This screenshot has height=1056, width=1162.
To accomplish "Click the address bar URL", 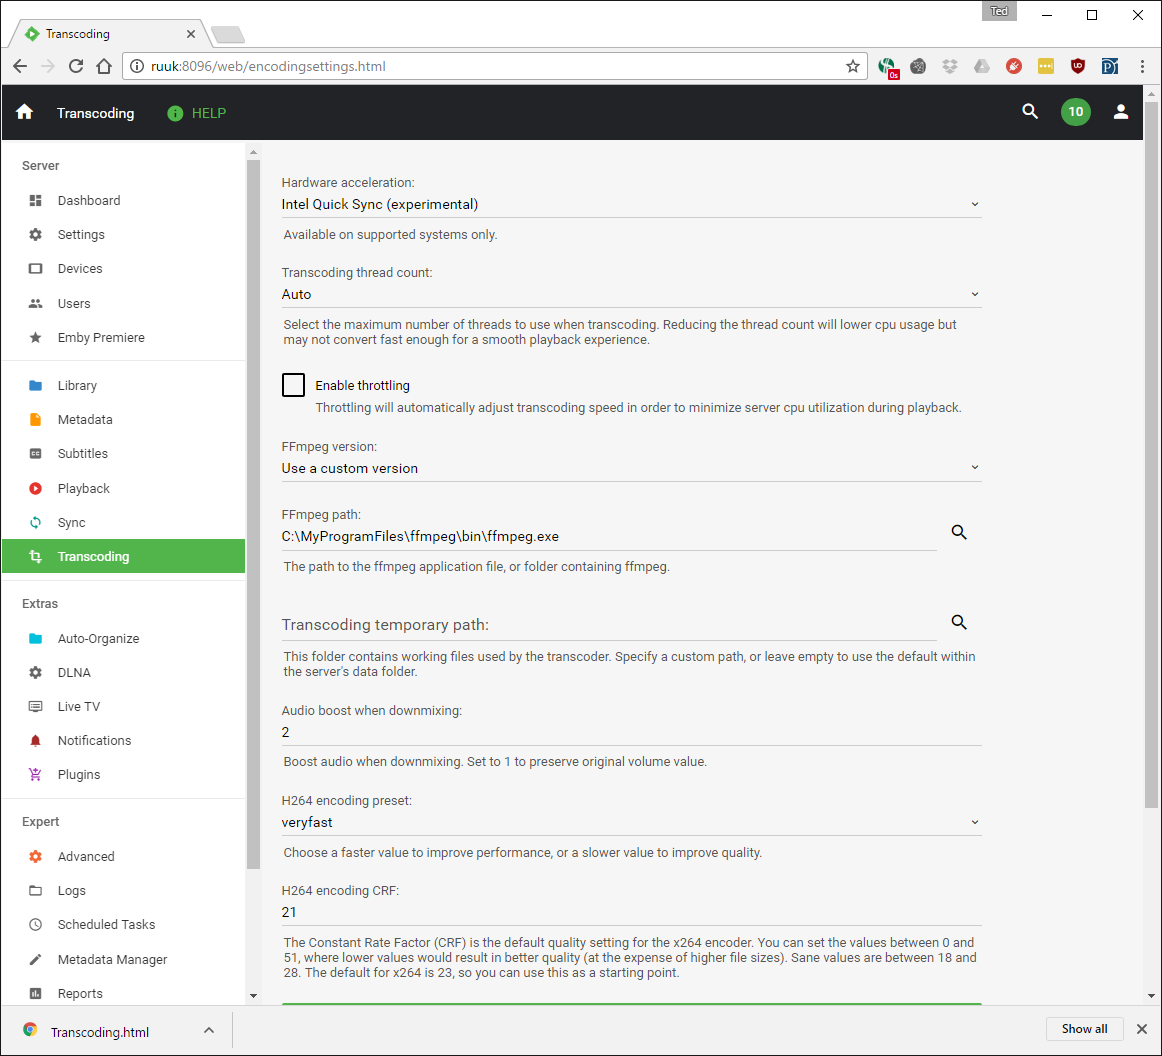I will (268, 66).
